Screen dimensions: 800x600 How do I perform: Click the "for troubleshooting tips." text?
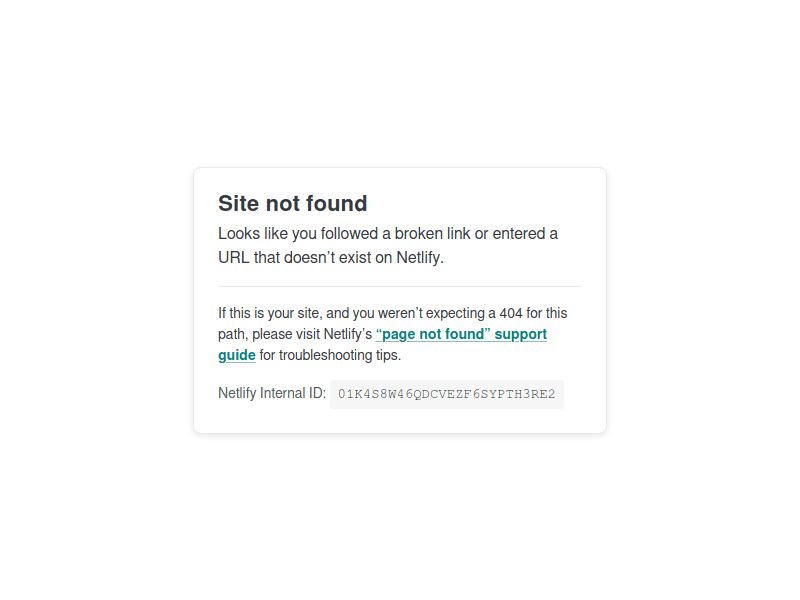click(x=330, y=355)
